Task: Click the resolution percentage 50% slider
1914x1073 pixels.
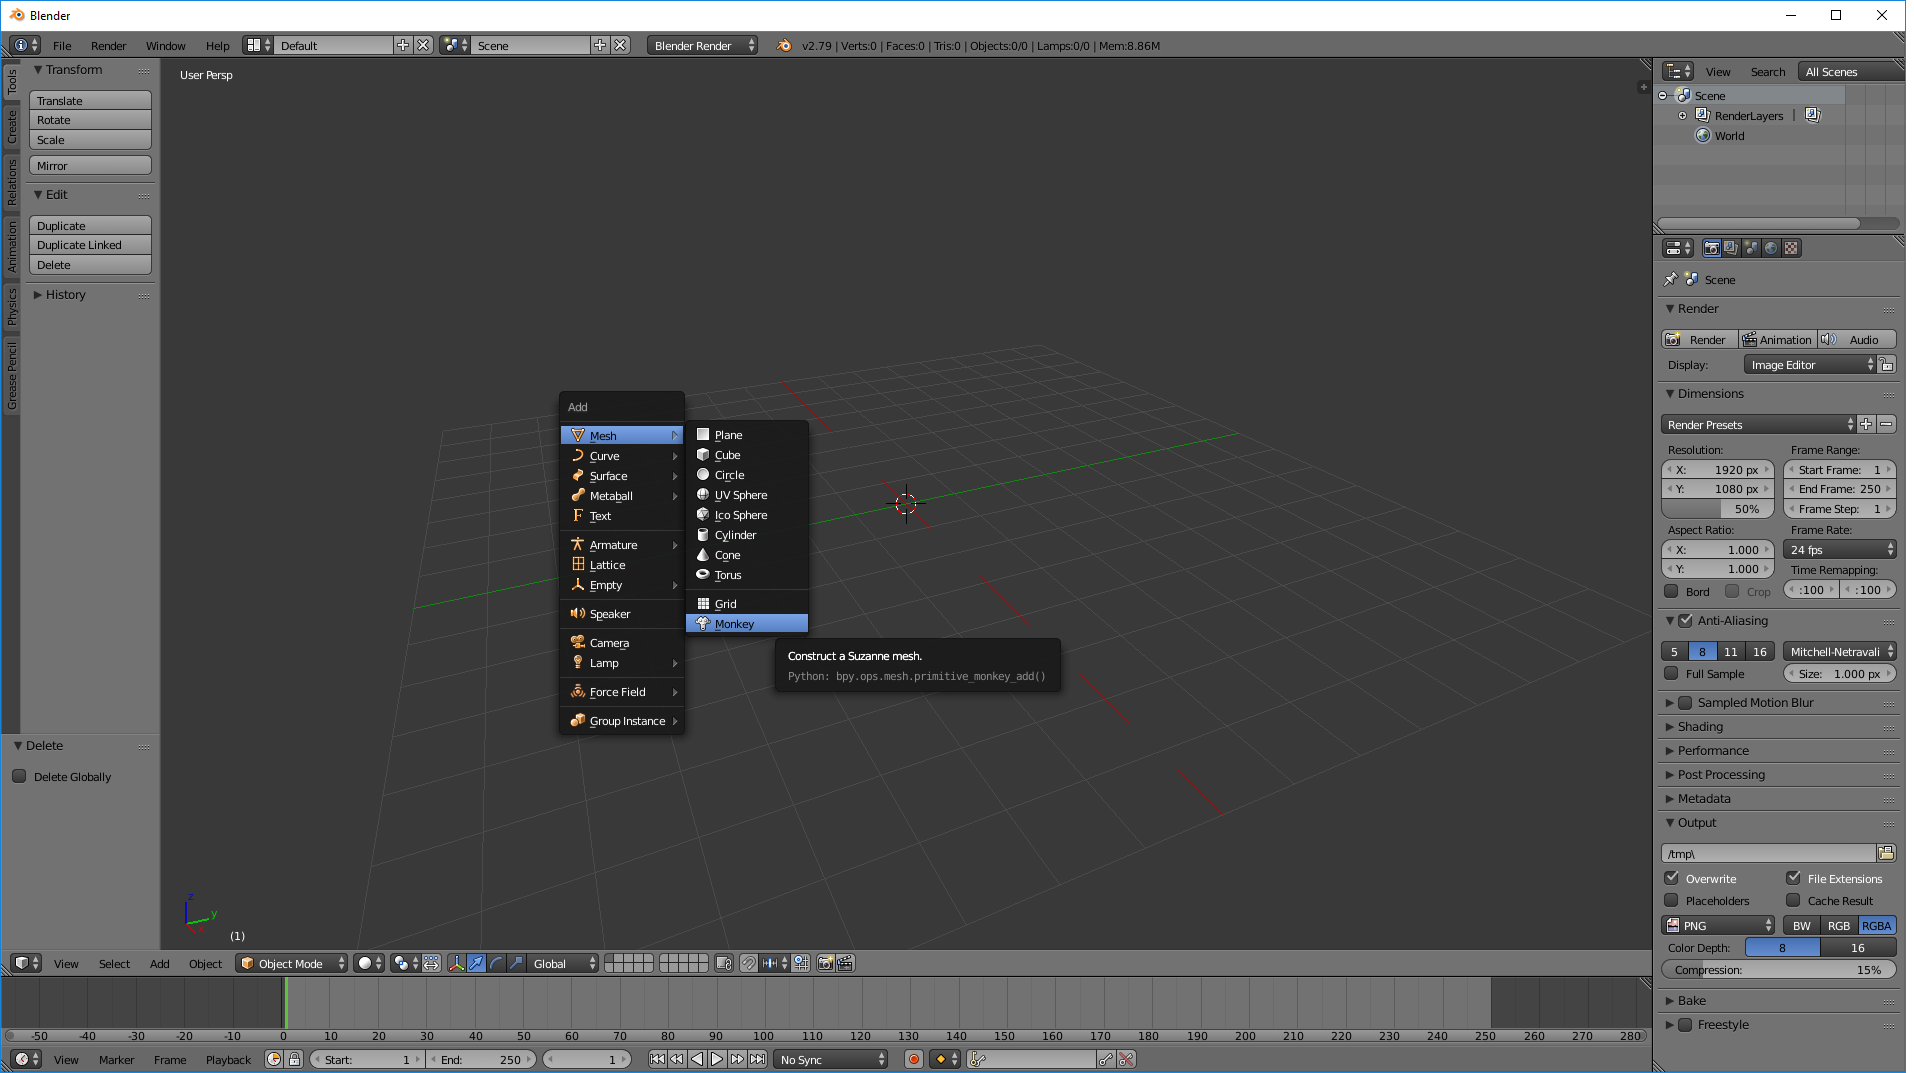Action: click(1717, 509)
